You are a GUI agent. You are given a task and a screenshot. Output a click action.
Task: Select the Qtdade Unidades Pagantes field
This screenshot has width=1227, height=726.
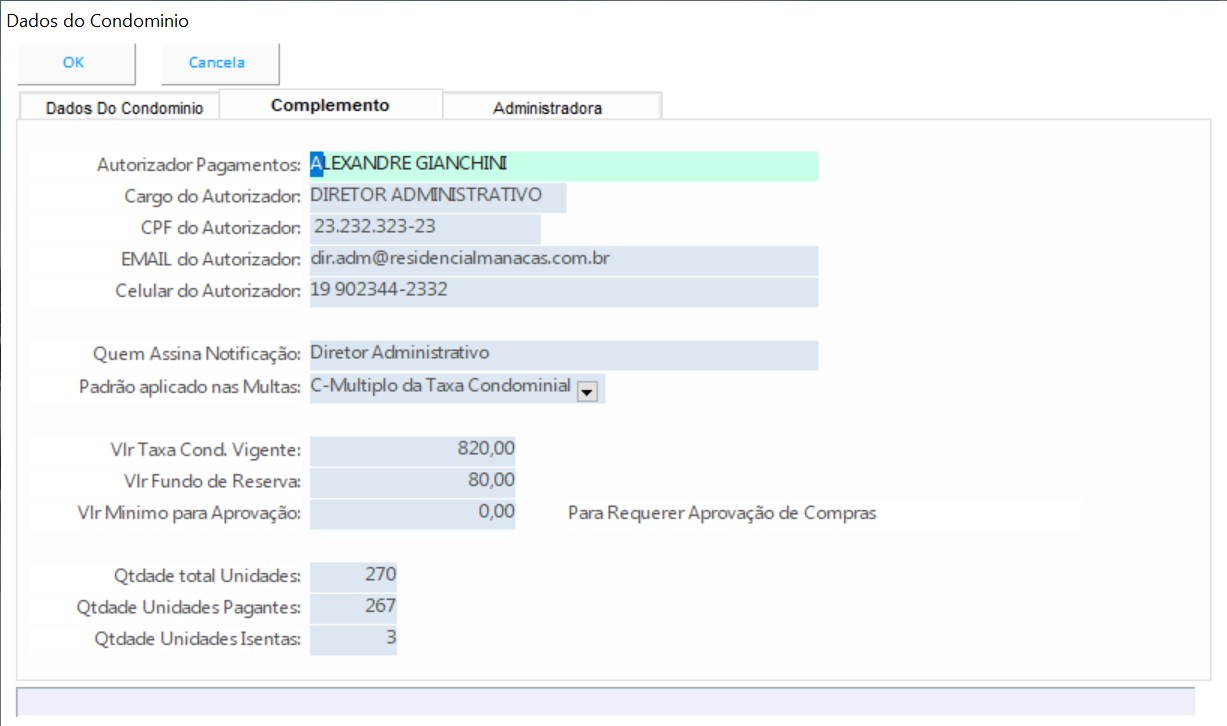coord(353,607)
